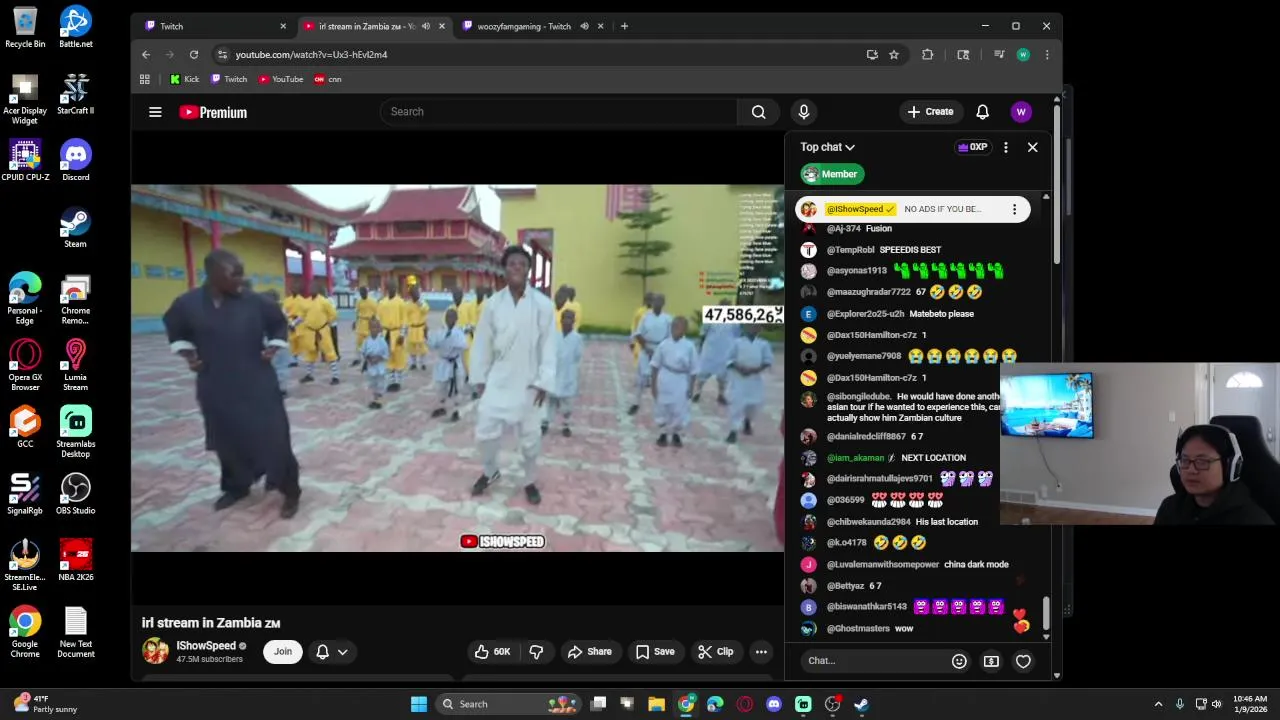
Task: Start voice search with the microphone
Action: point(803,112)
